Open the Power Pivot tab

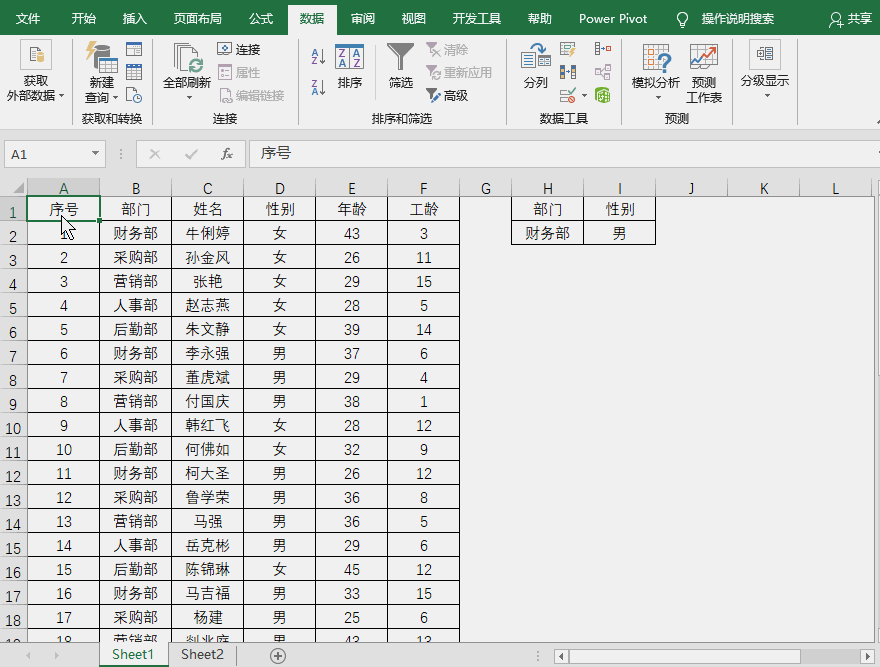tap(612, 18)
